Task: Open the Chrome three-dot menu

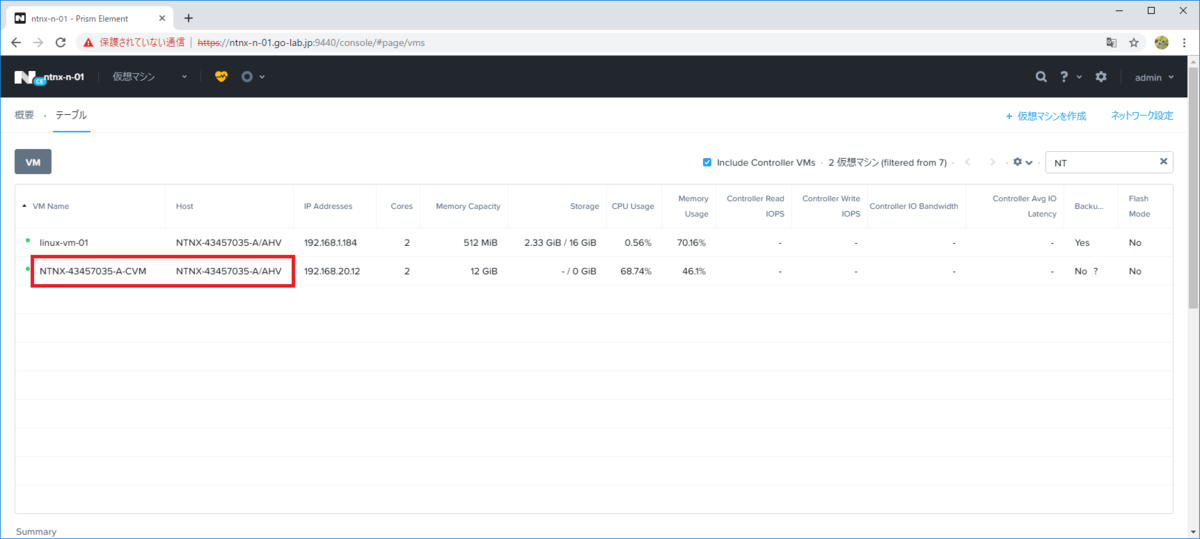Action: click(1184, 43)
